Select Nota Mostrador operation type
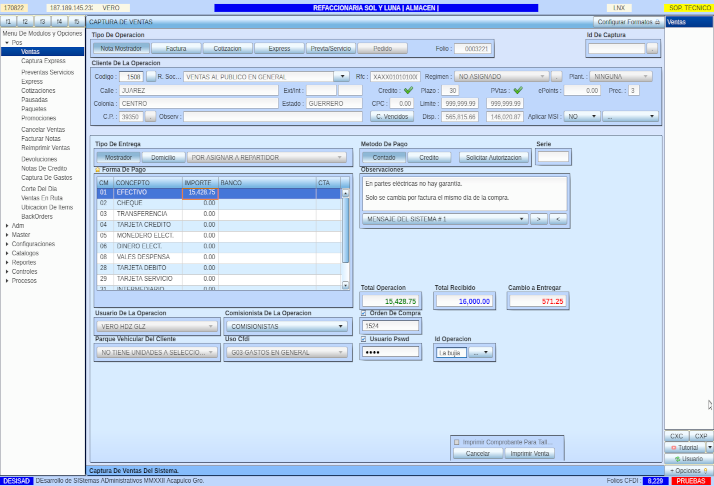Screen dimensions: 714x486 tap(121, 48)
